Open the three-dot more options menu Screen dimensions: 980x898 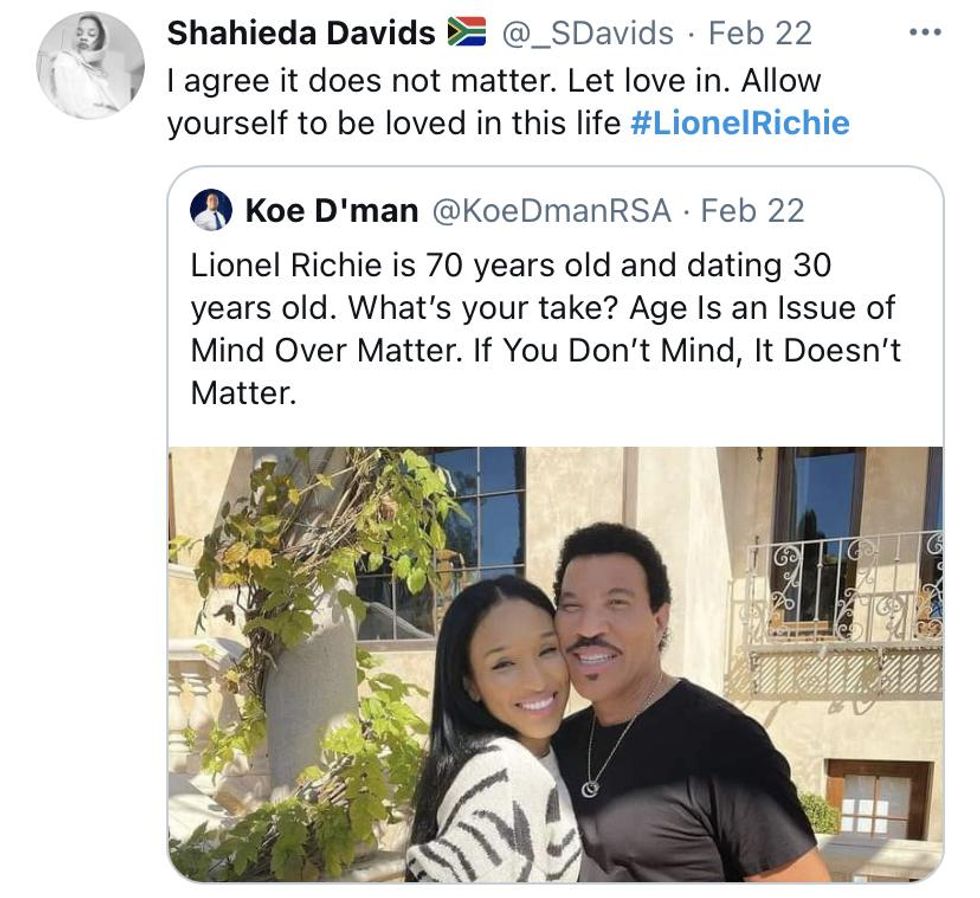coord(924,33)
